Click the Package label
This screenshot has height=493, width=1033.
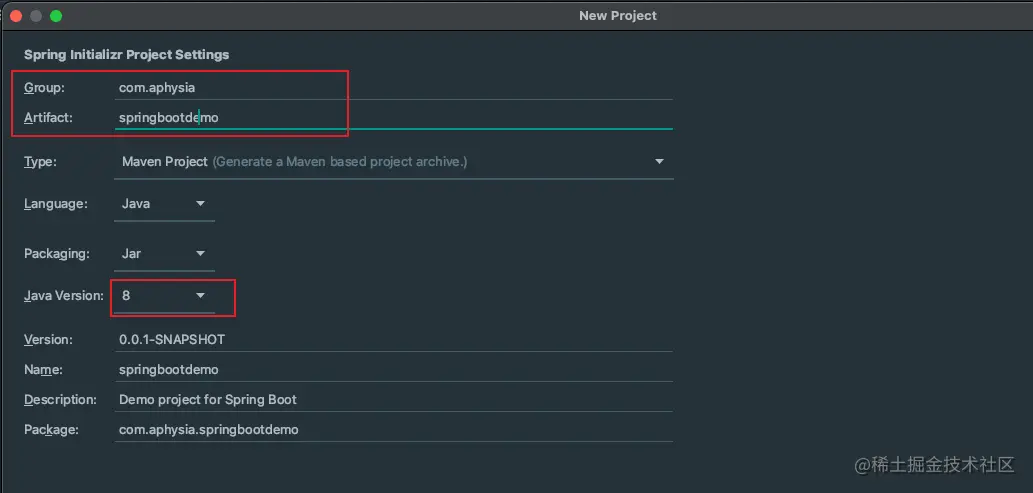pos(51,430)
